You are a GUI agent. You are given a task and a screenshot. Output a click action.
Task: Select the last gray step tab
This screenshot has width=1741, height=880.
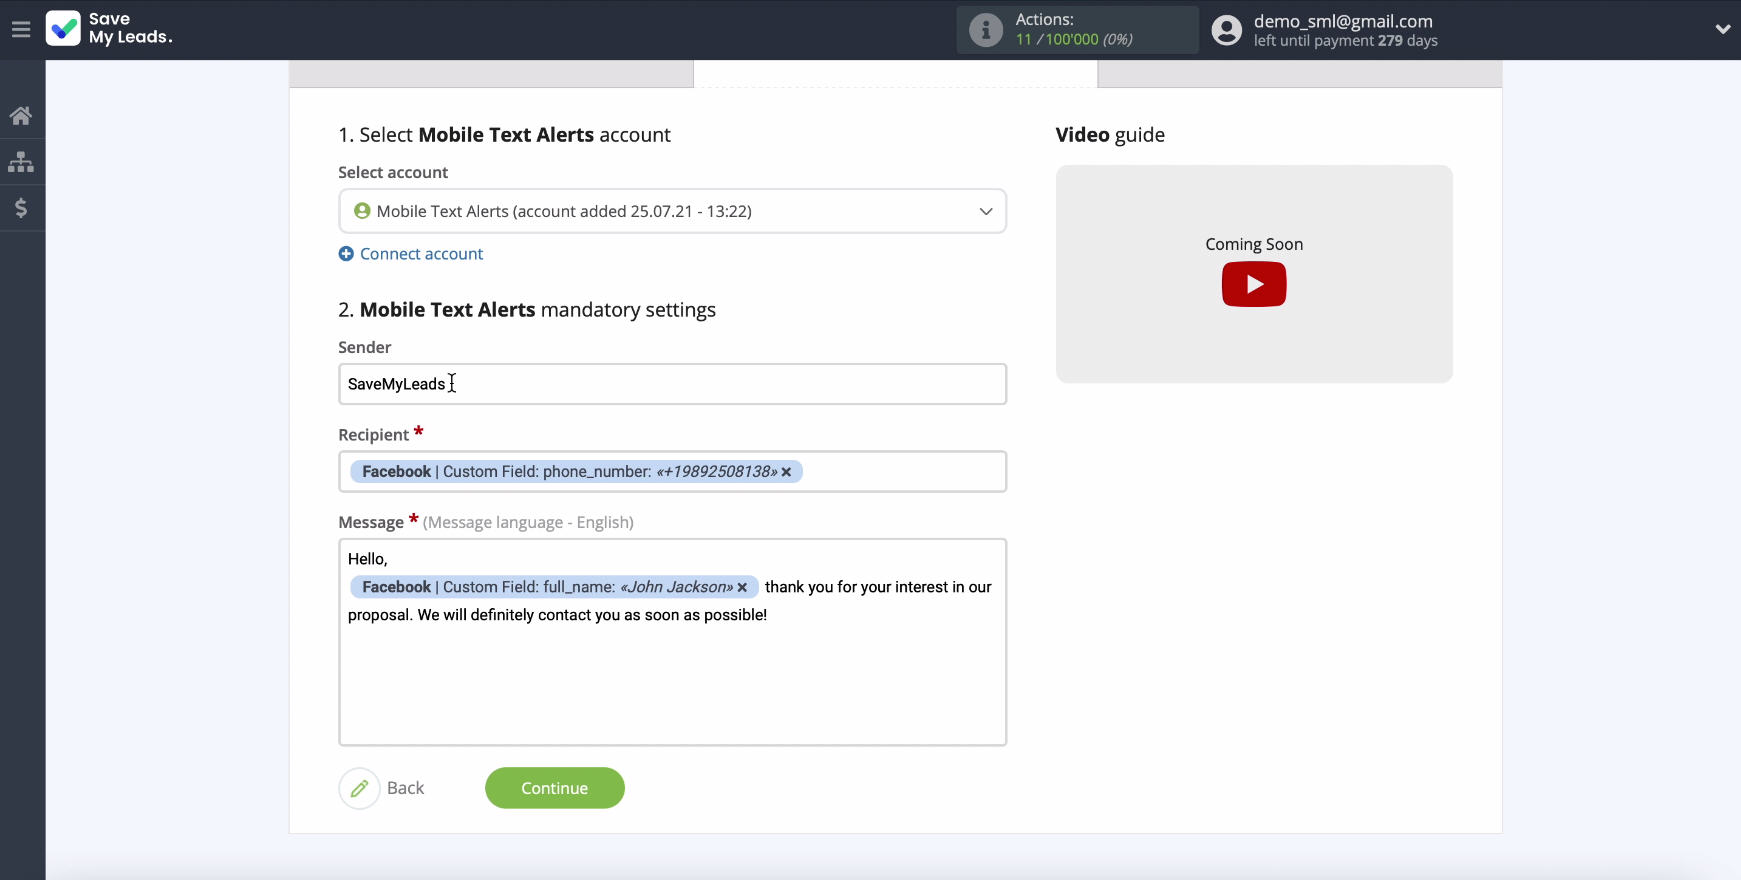click(x=1299, y=74)
